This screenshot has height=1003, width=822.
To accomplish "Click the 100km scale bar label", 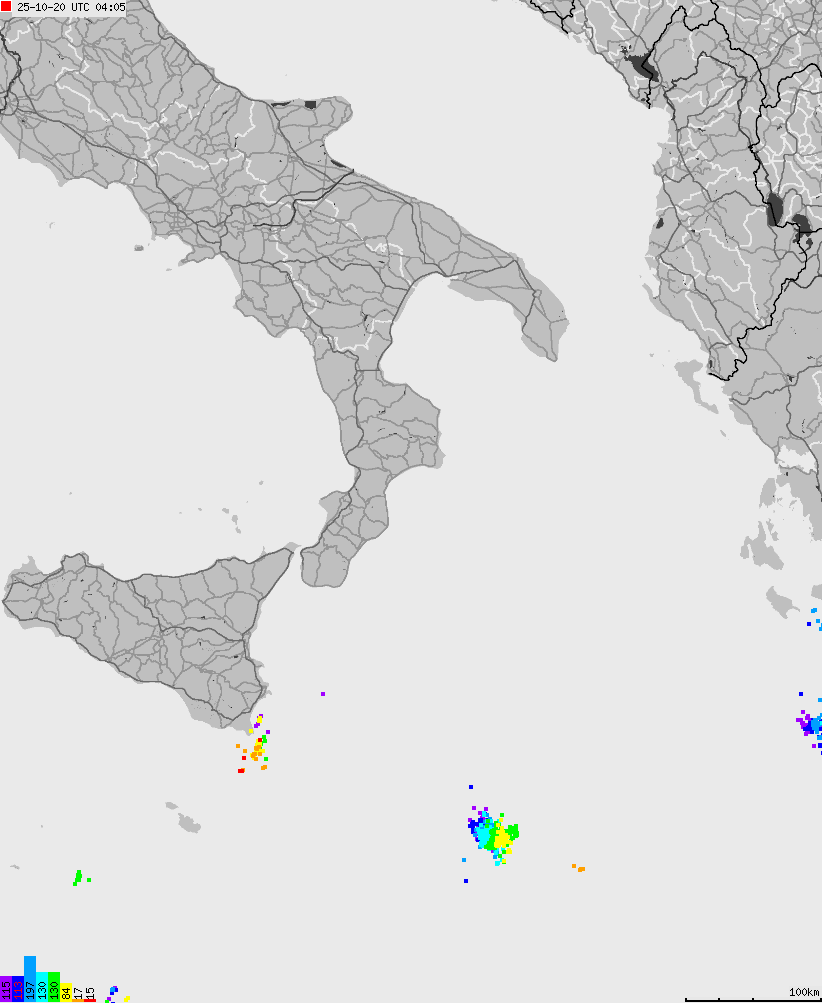I will point(803,992).
